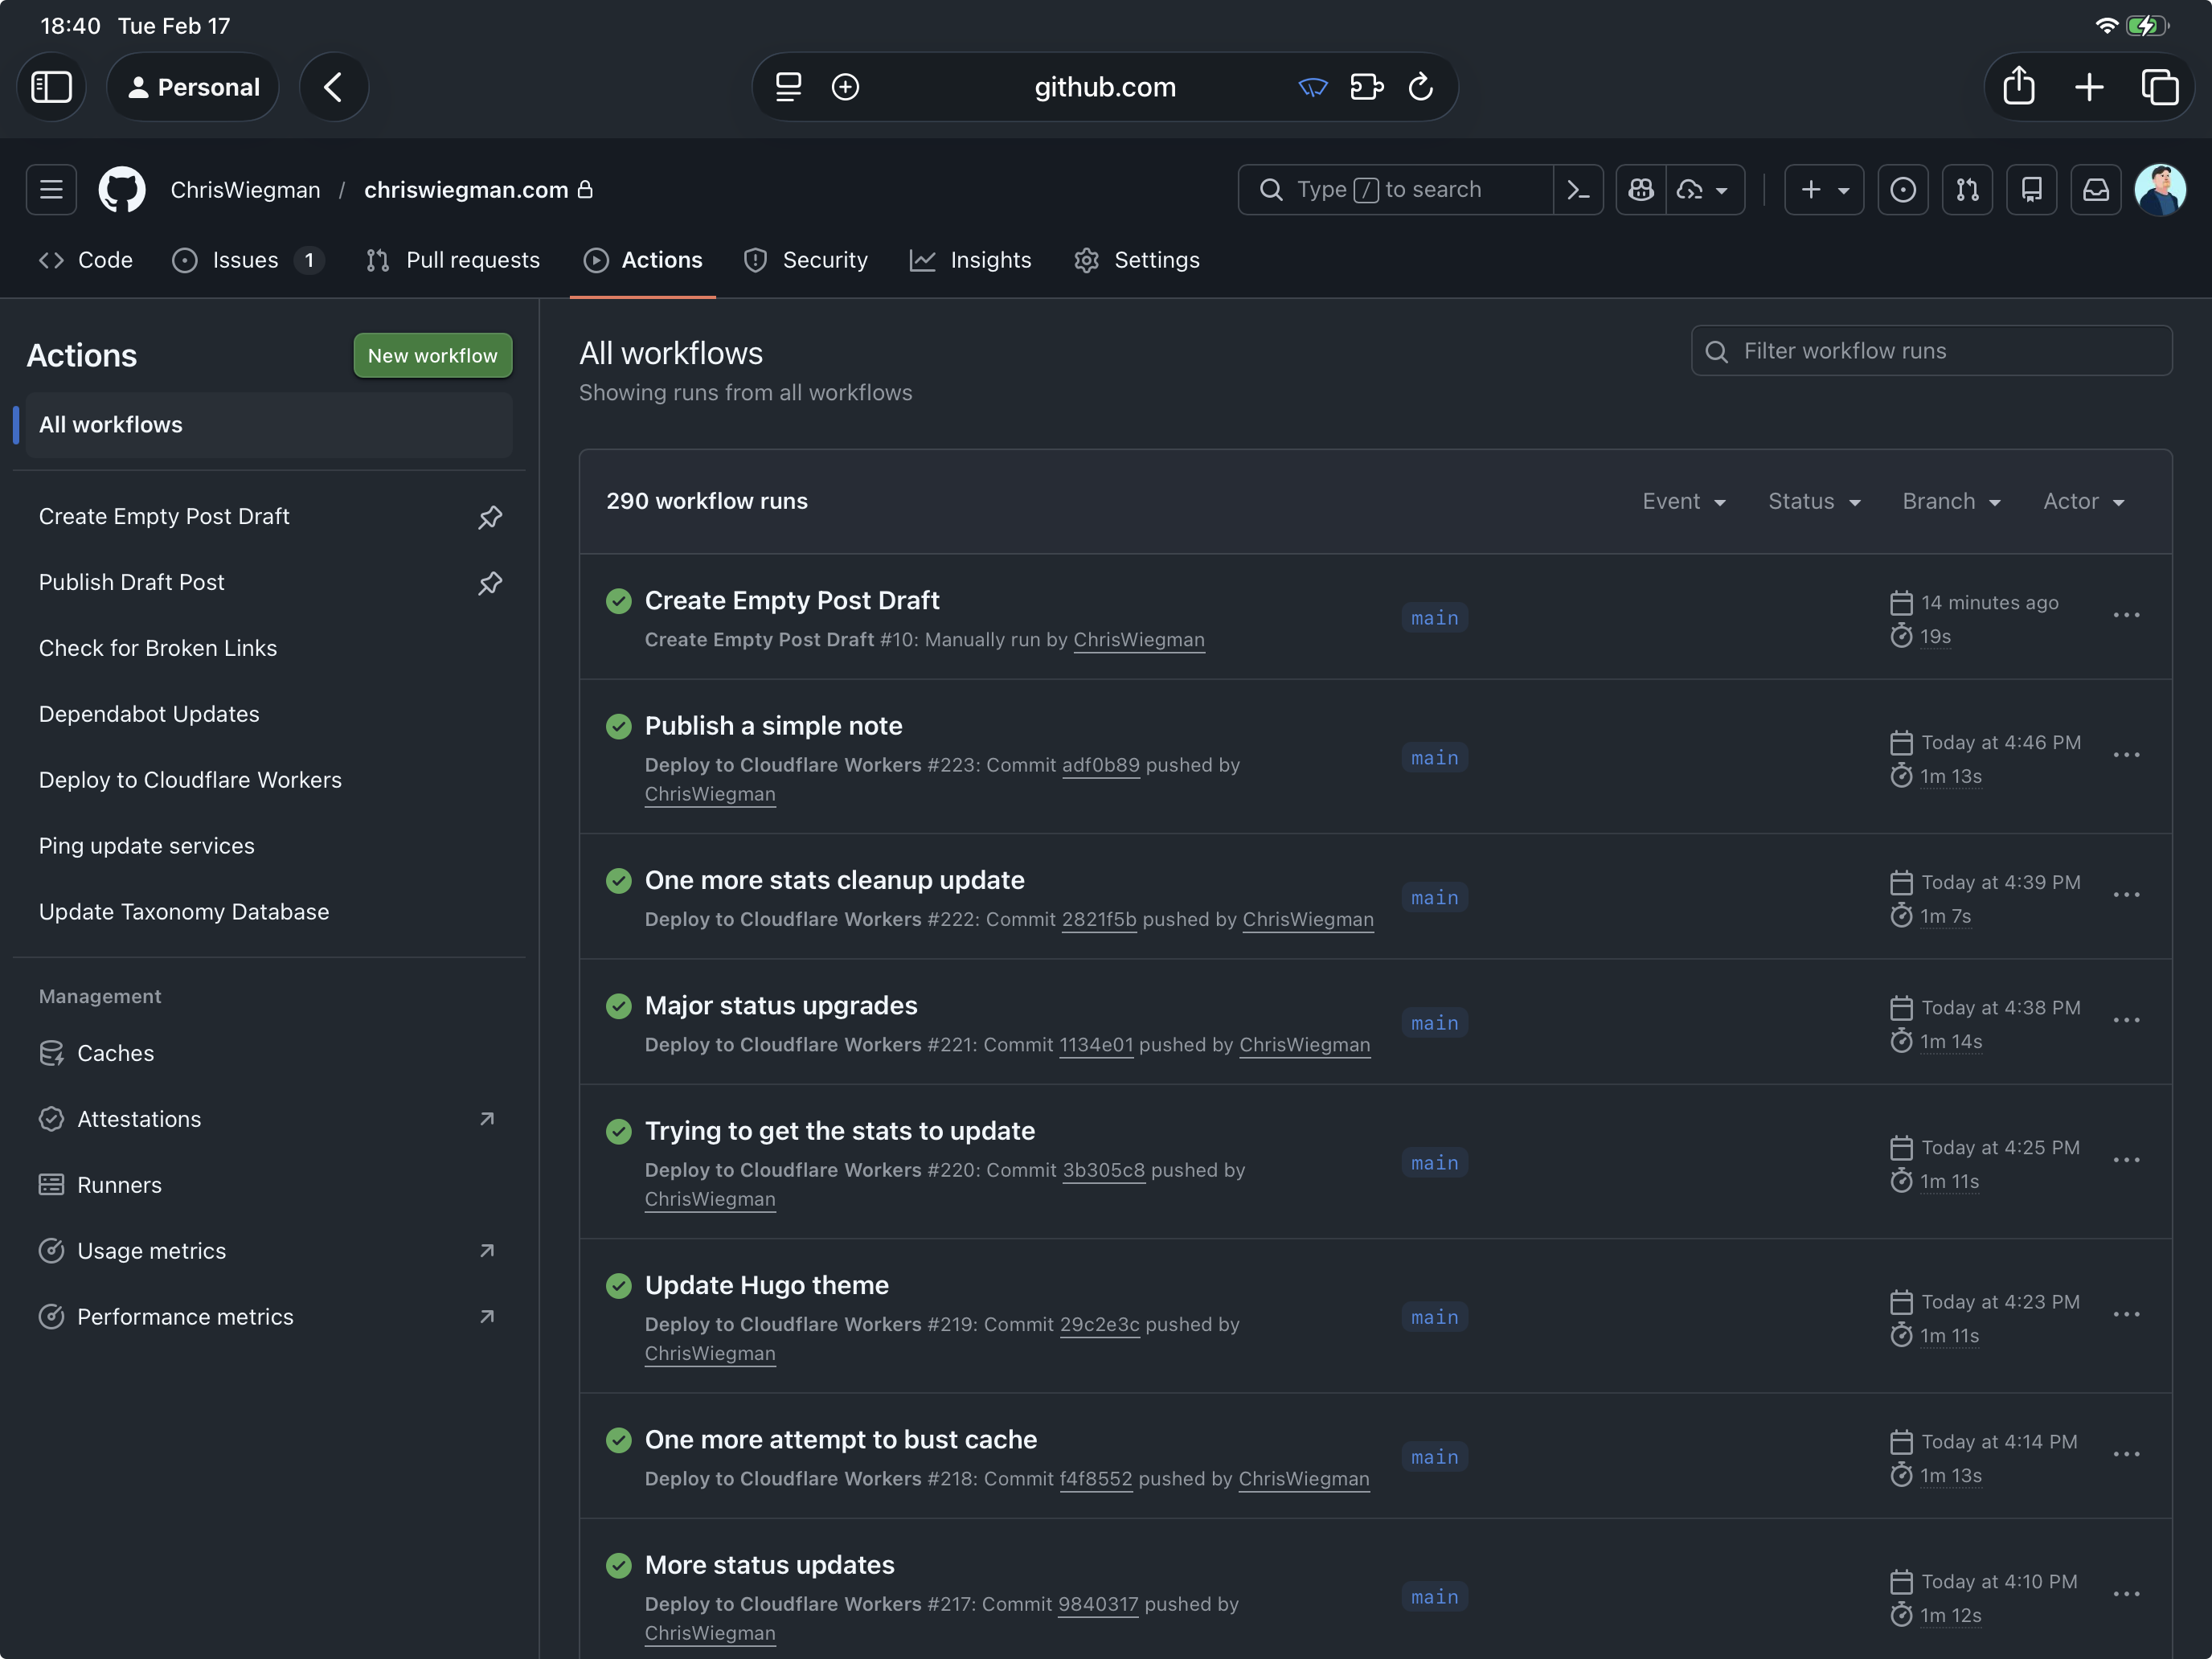Switch to the Insights tab
This screenshot has width=2212, height=1659.
970,260
